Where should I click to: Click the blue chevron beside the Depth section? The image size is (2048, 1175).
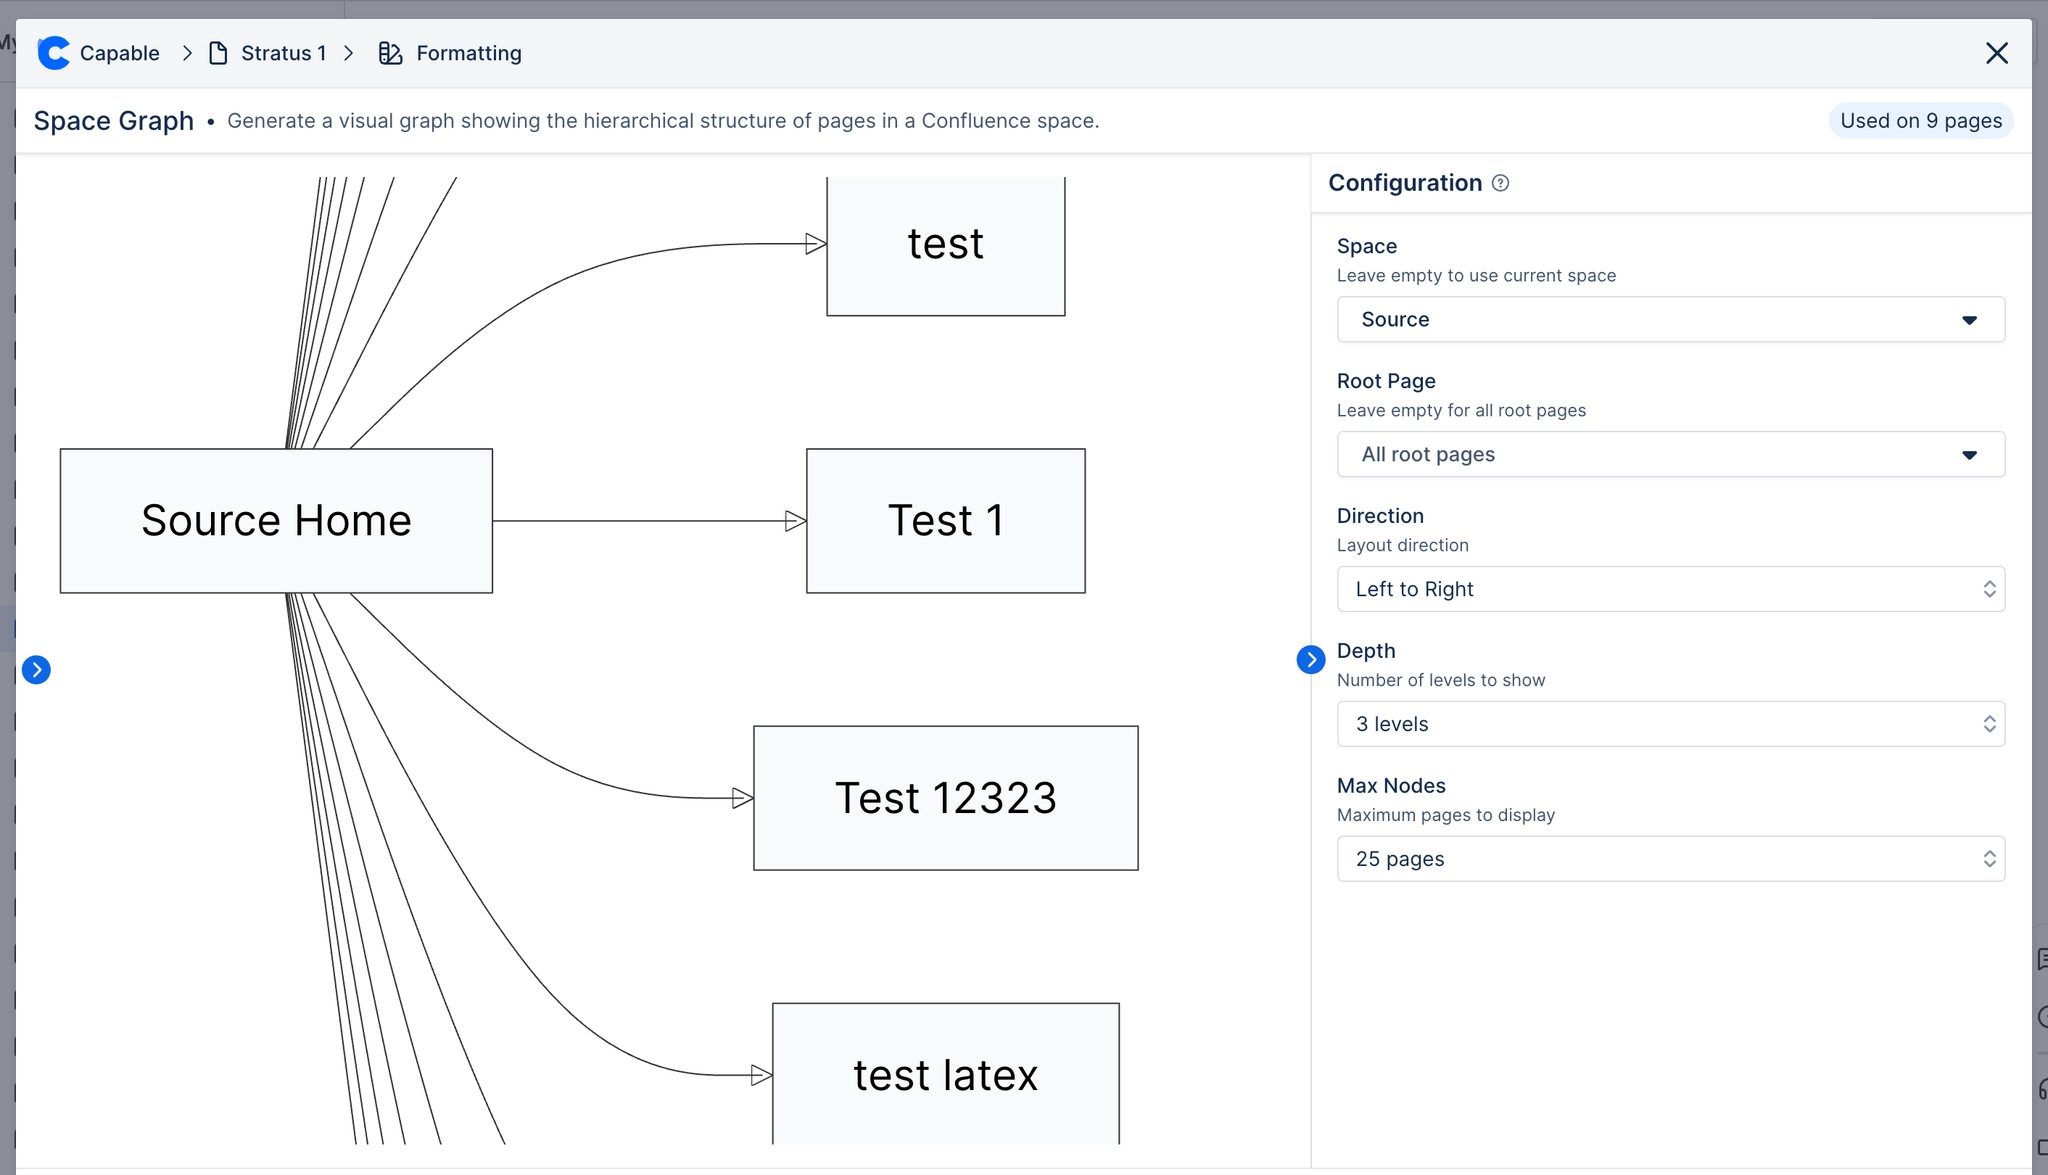1310,659
